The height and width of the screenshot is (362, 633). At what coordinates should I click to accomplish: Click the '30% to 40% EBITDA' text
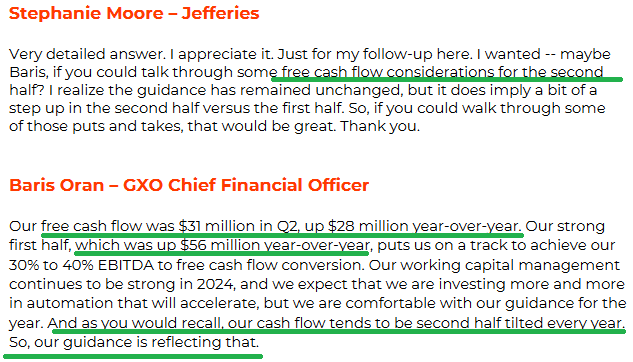(80, 265)
